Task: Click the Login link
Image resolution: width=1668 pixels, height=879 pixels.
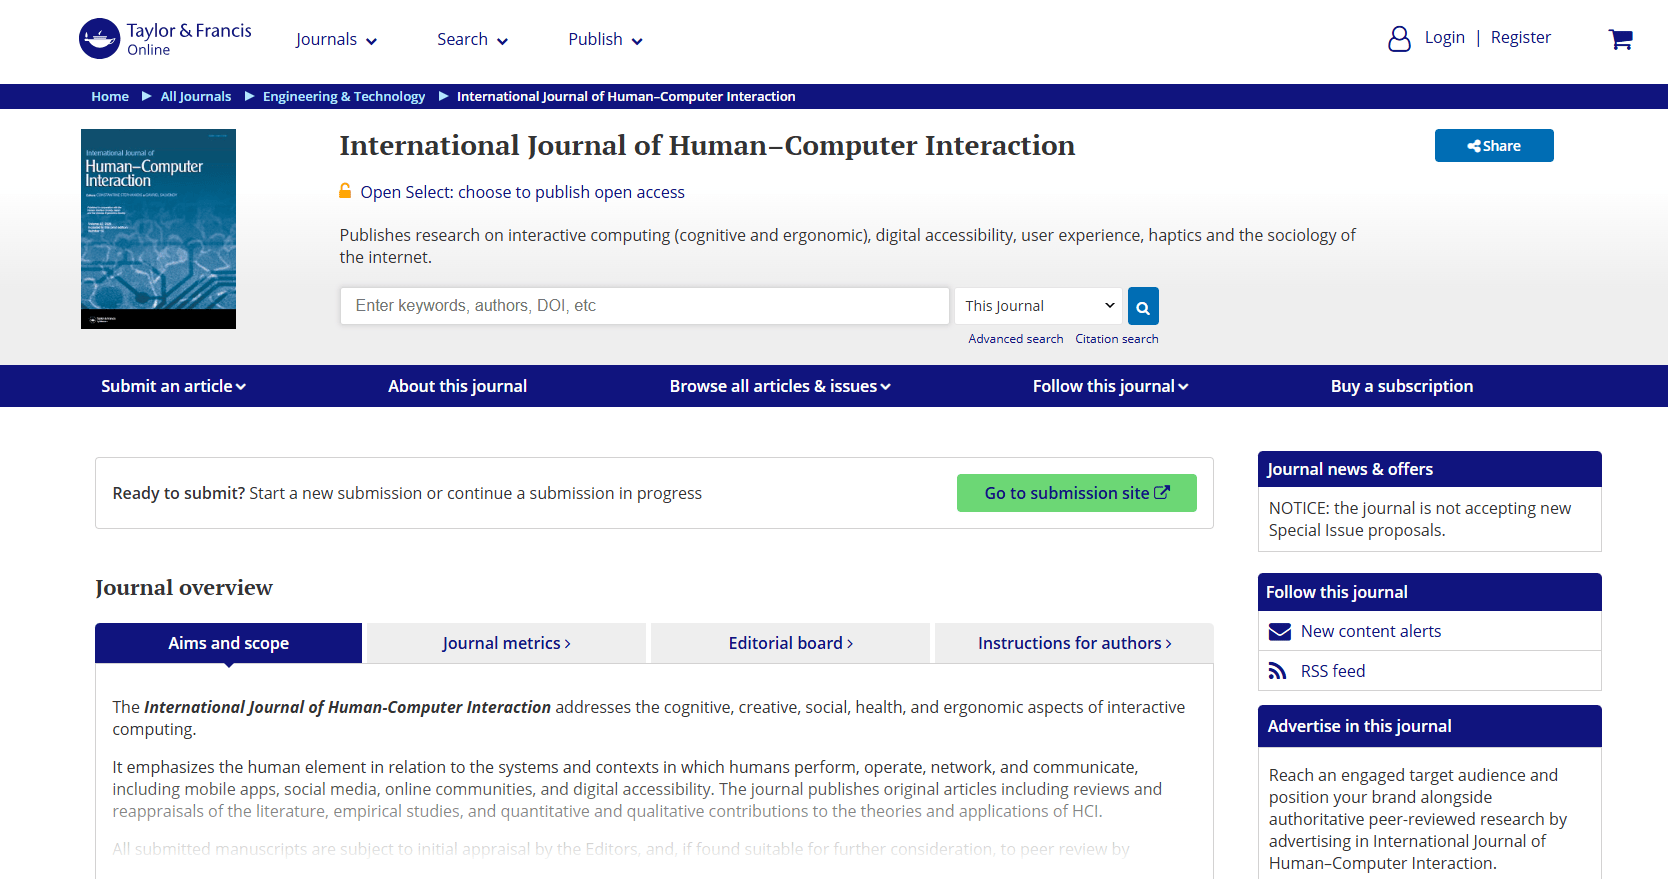Action: click(x=1444, y=37)
